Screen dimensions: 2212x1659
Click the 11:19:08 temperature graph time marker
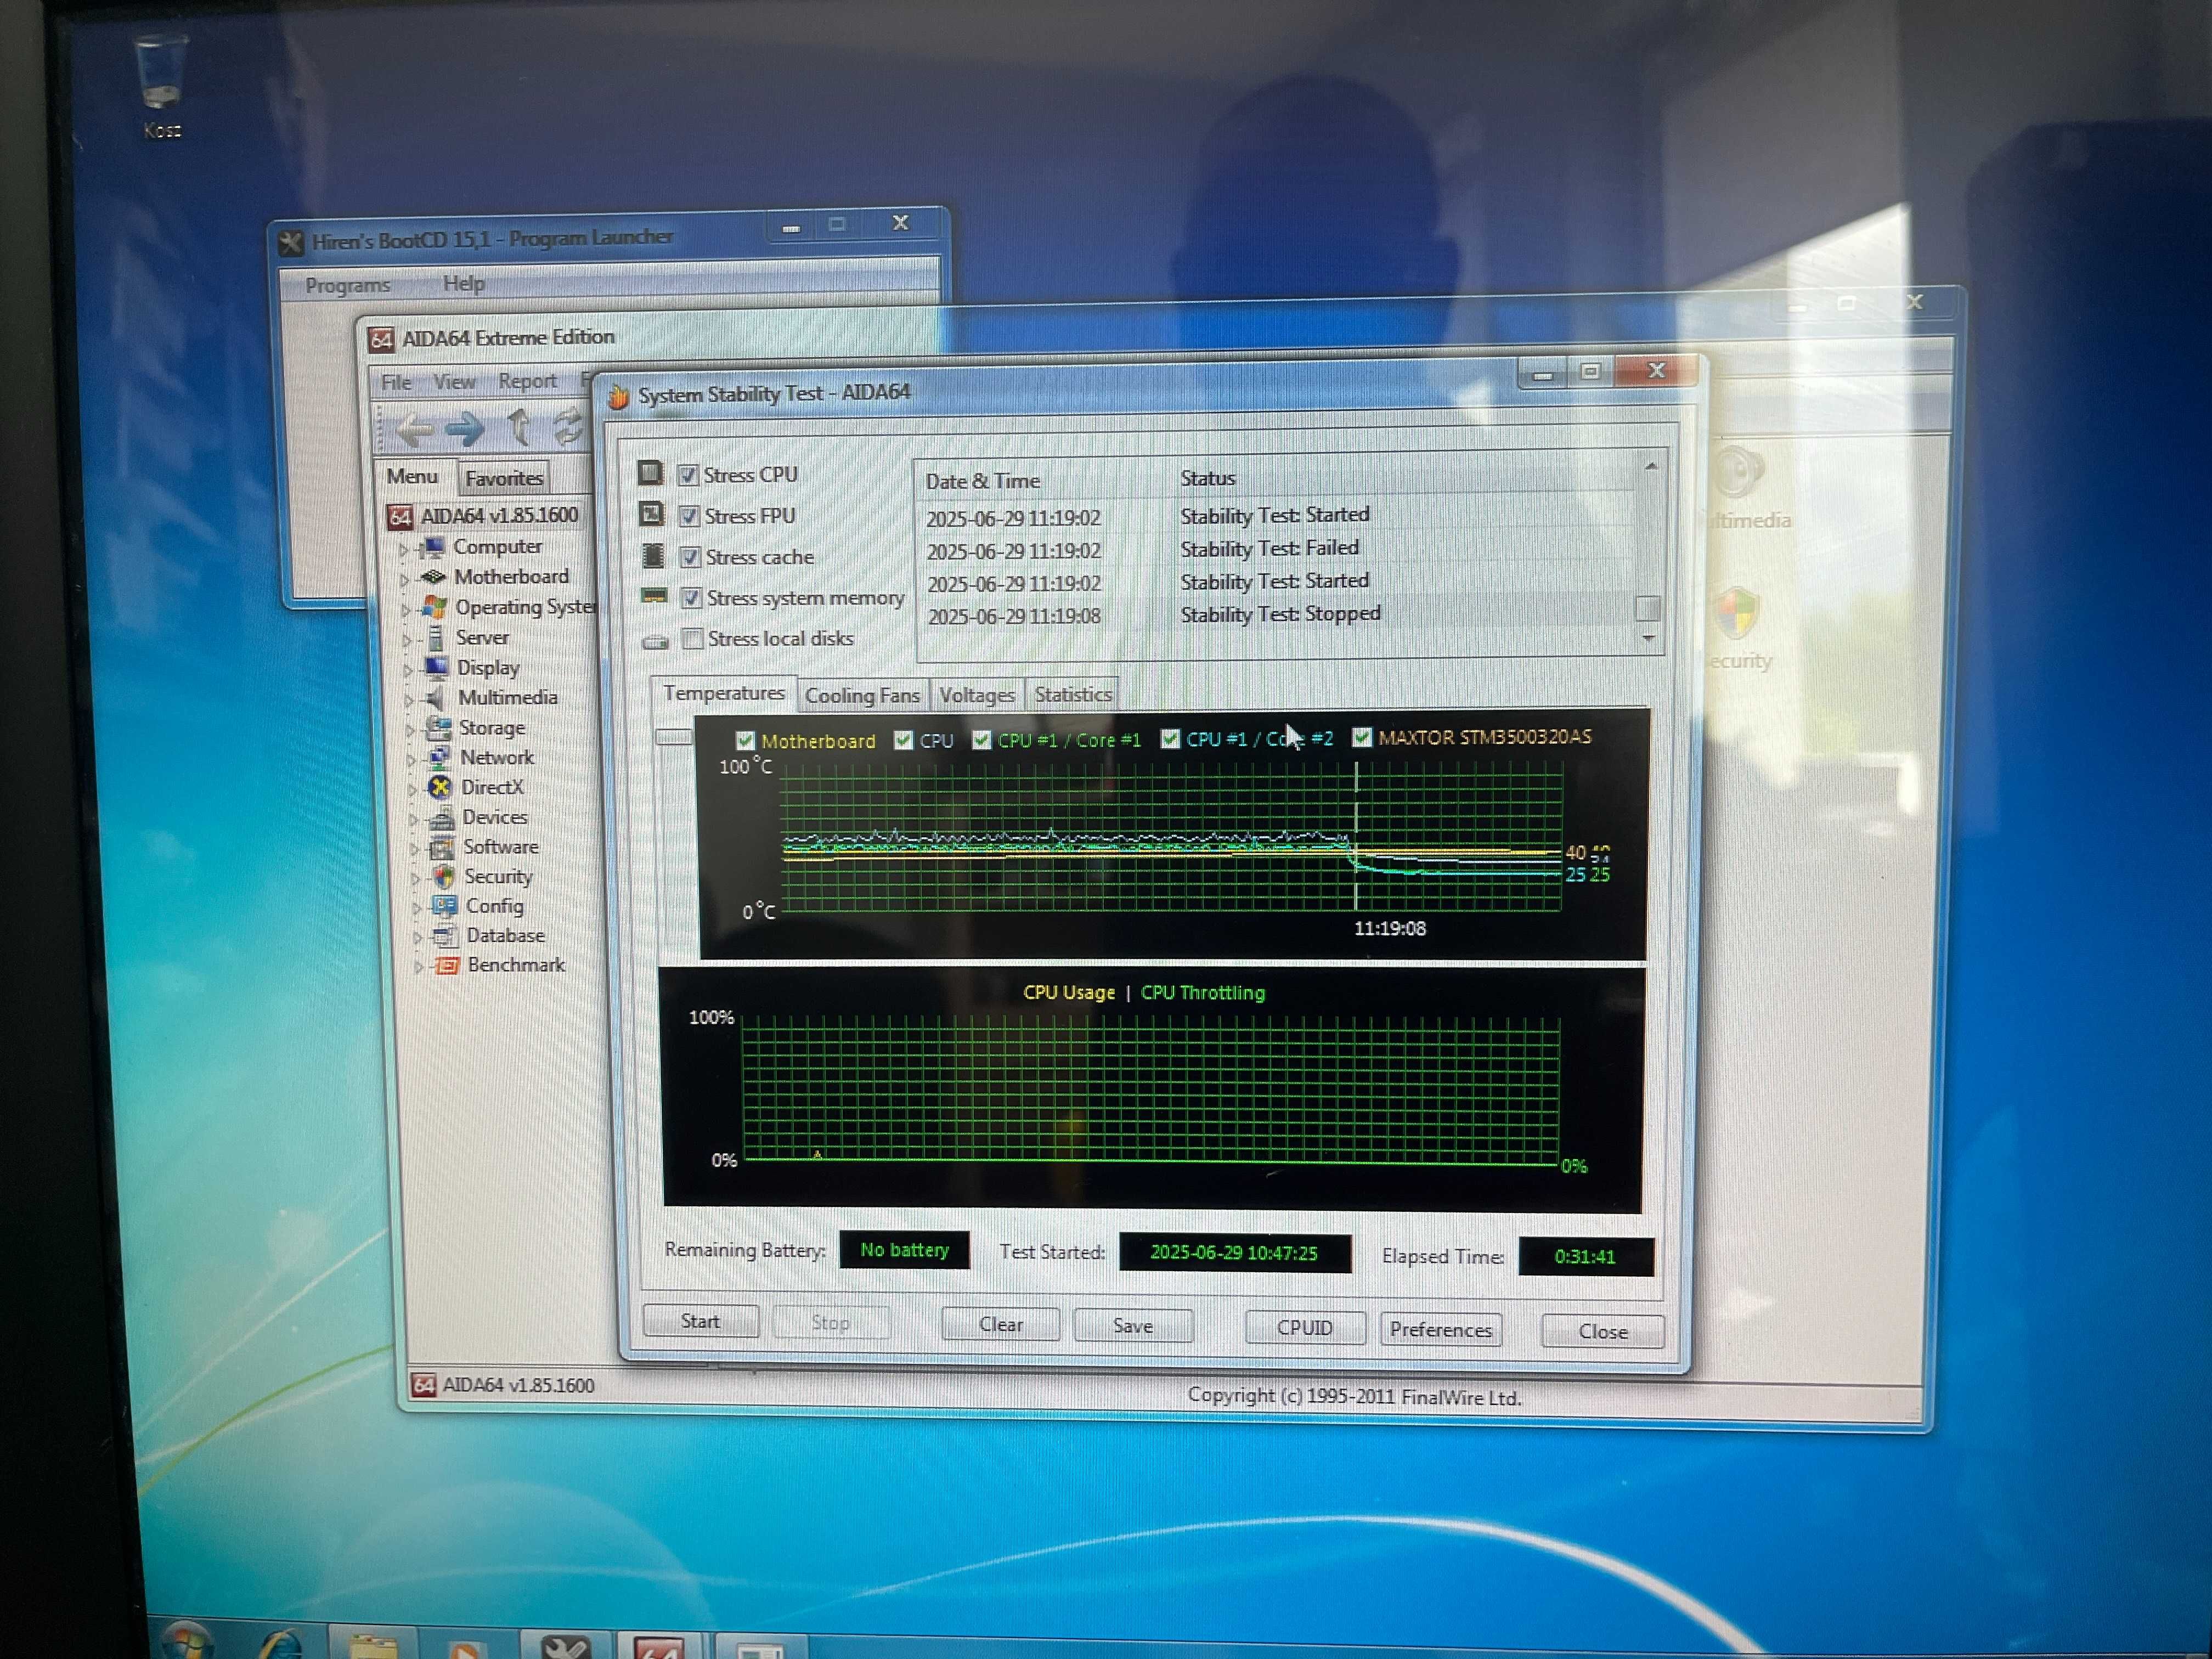pyautogui.click(x=1390, y=929)
